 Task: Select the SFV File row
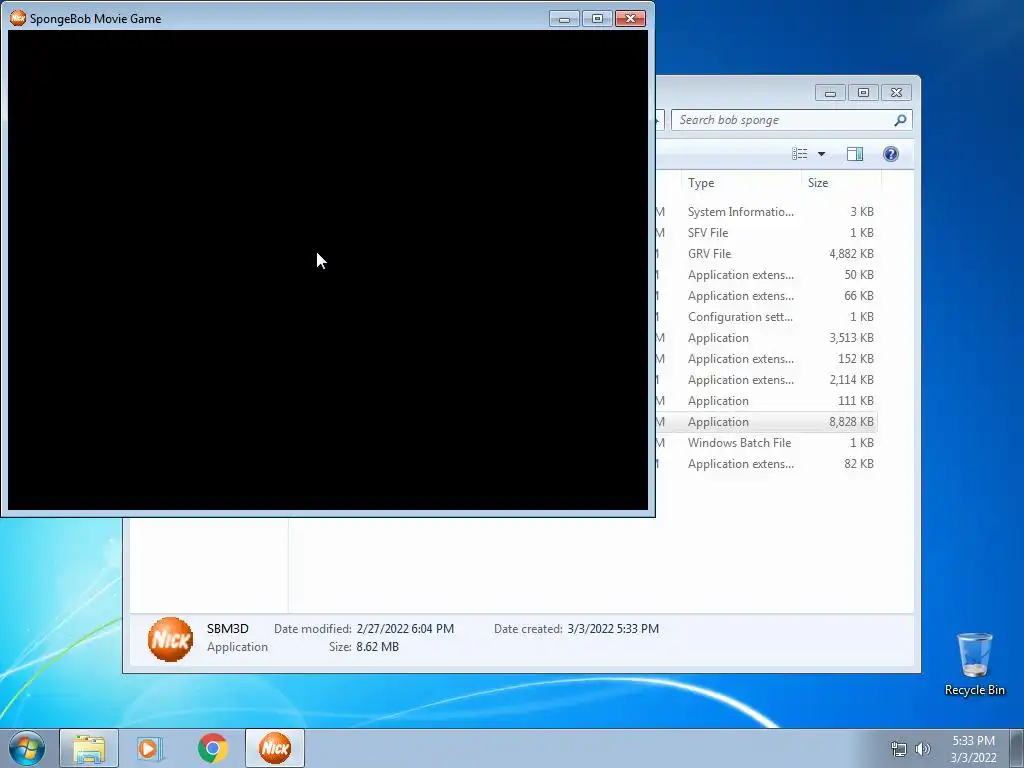(766, 232)
